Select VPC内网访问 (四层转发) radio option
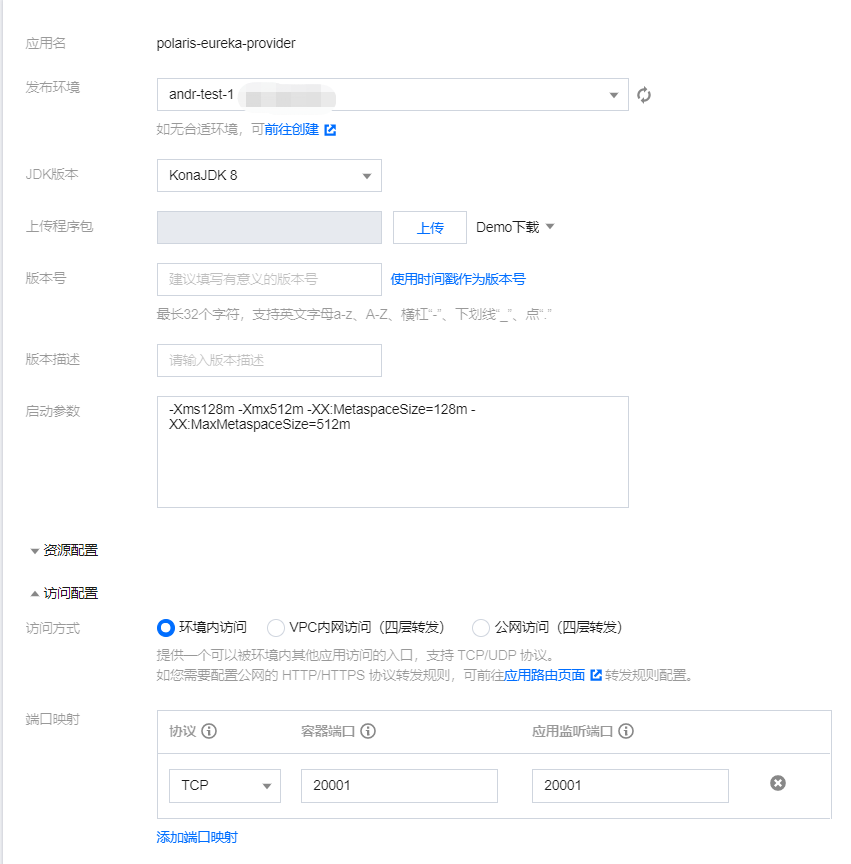Viewport: 851px width, 864px height. click(276, 628)
